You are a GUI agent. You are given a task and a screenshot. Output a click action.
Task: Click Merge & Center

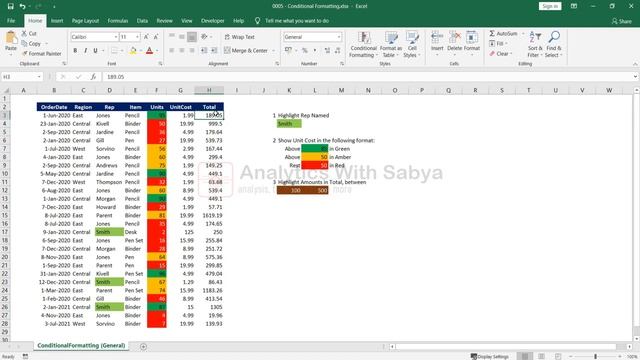[246, 51]
